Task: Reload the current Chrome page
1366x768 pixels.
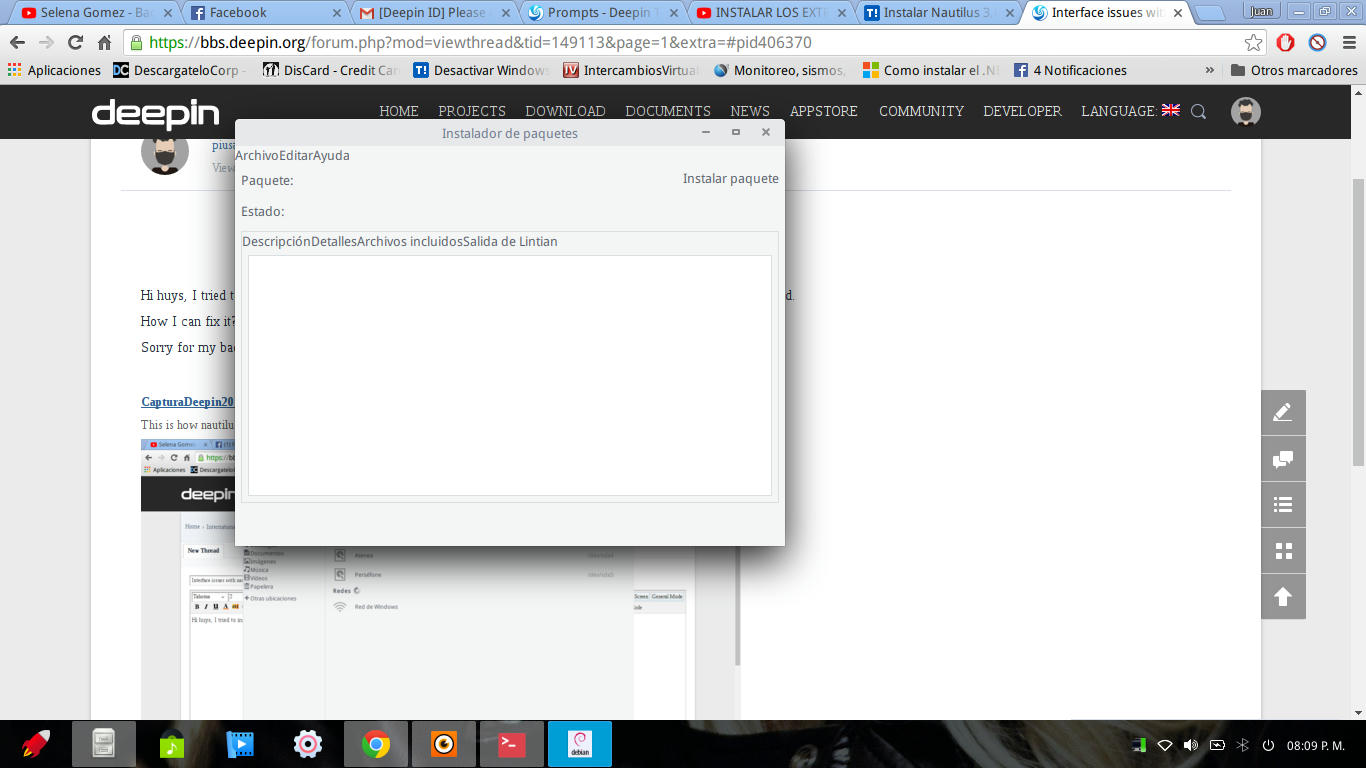Action: click(75, 43)
